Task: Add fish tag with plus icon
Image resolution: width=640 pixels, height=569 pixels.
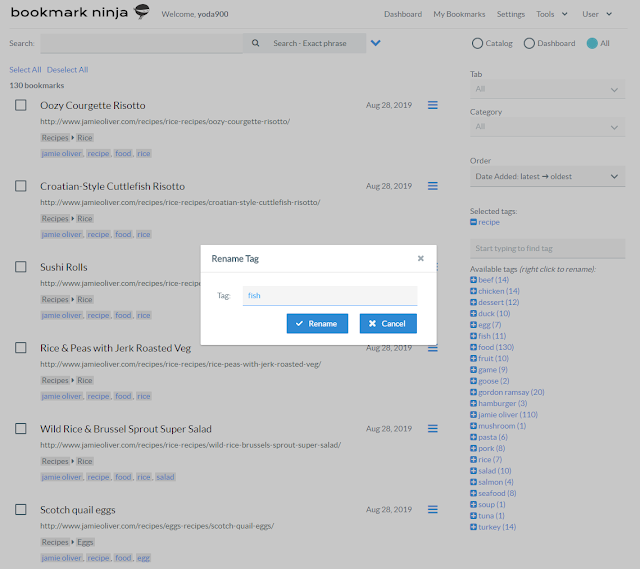Action: [473, 336]
